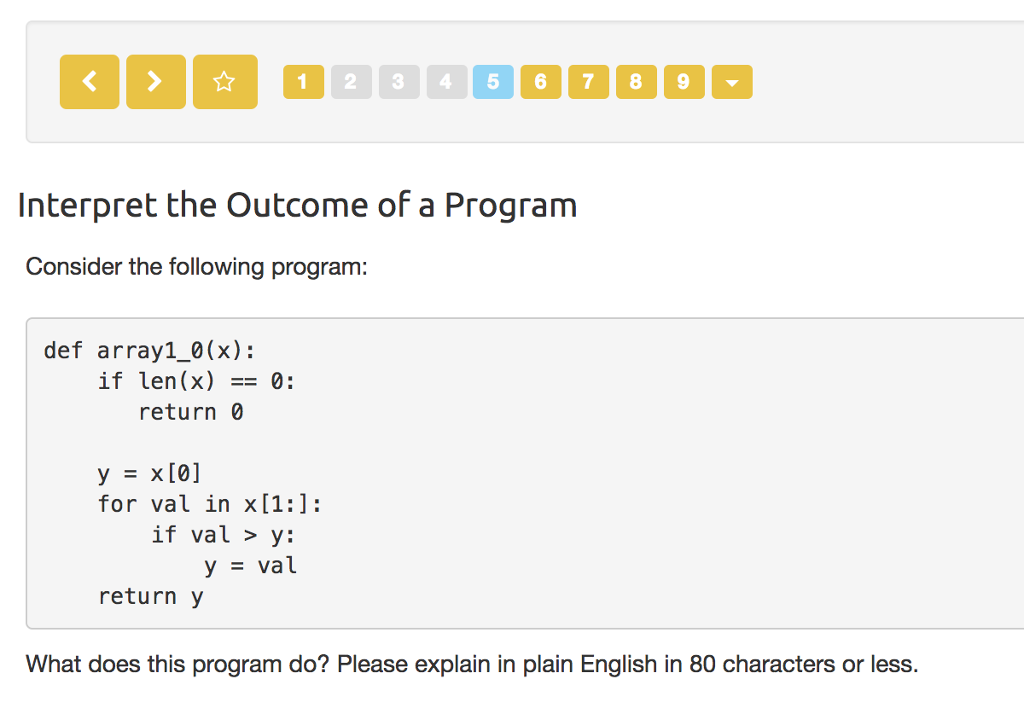The image size is (1024, 708).
Task: Select question 7 in the navigation bar
Action: (588, 82)
